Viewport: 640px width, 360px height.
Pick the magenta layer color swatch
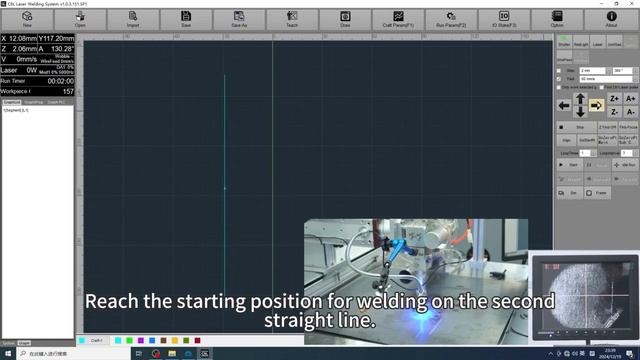coord(141,340)
